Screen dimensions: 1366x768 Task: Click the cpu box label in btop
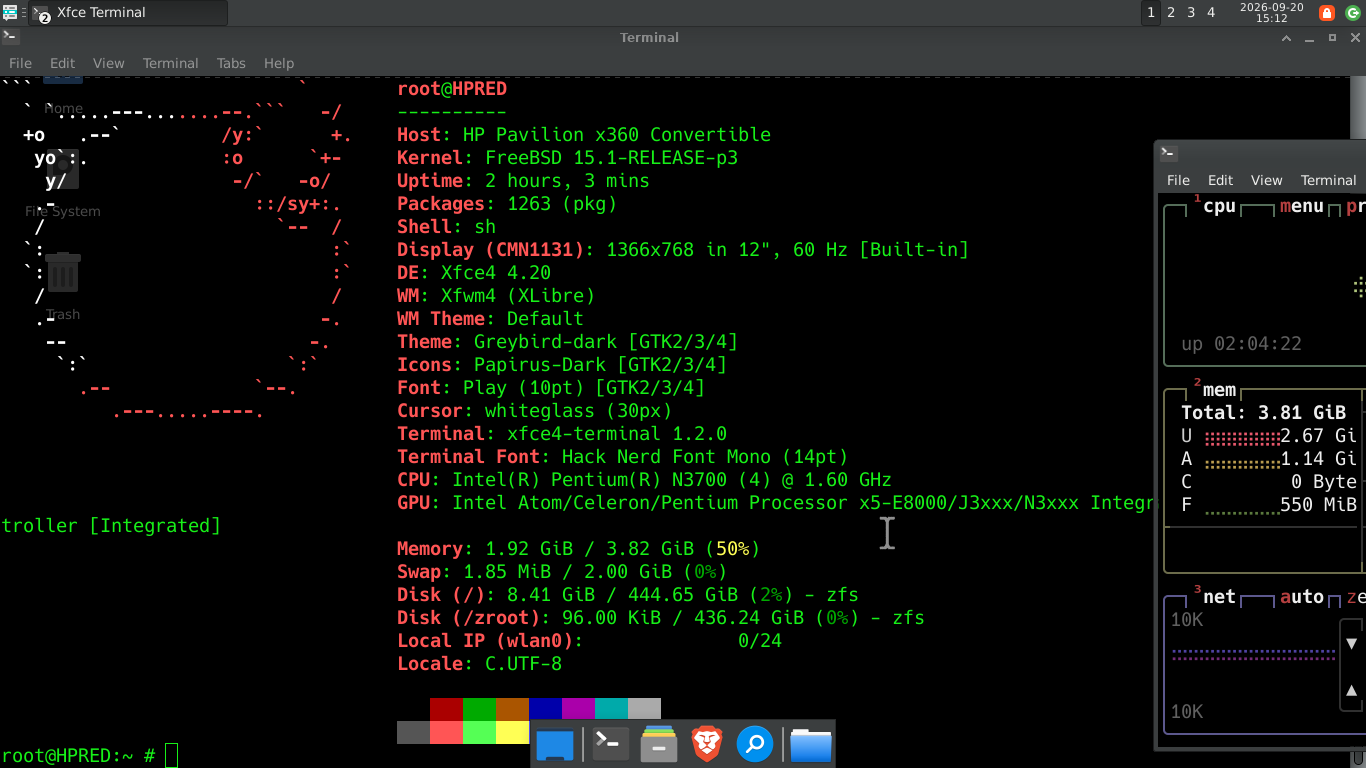(x=1219, y=206)
